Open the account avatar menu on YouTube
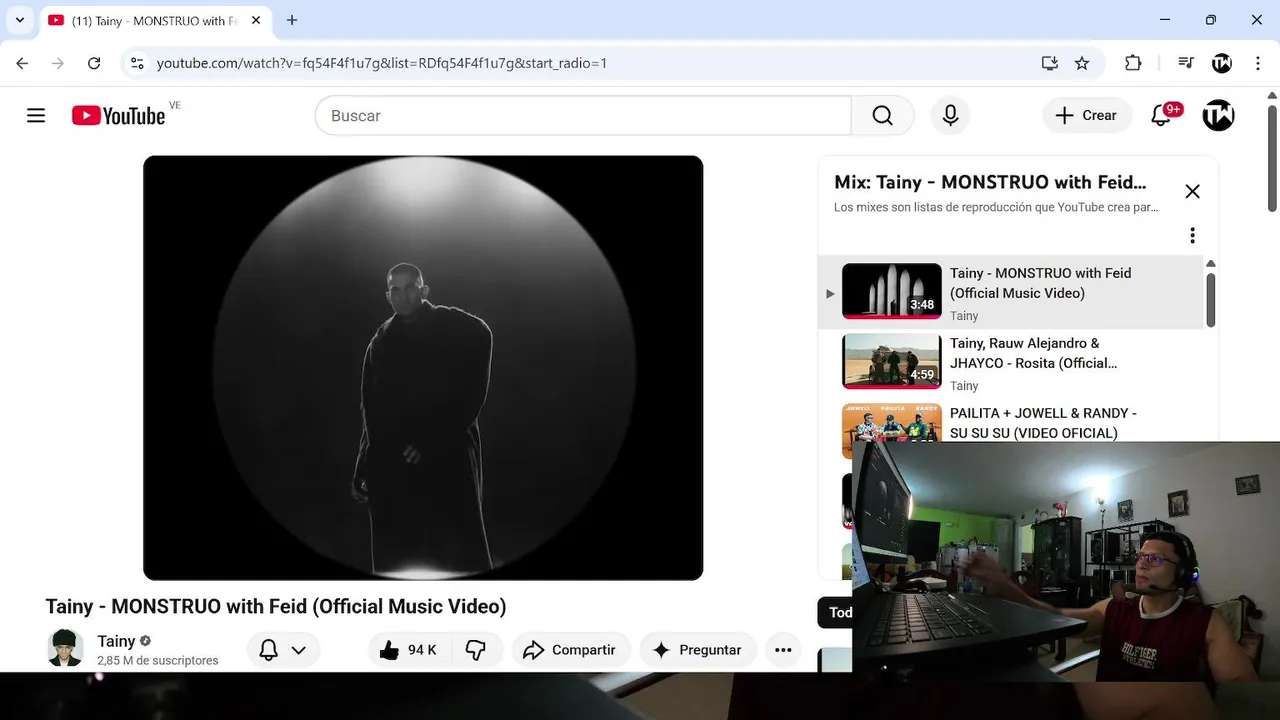Screen dimensions: 1280x720 (x=1218, y=116)
